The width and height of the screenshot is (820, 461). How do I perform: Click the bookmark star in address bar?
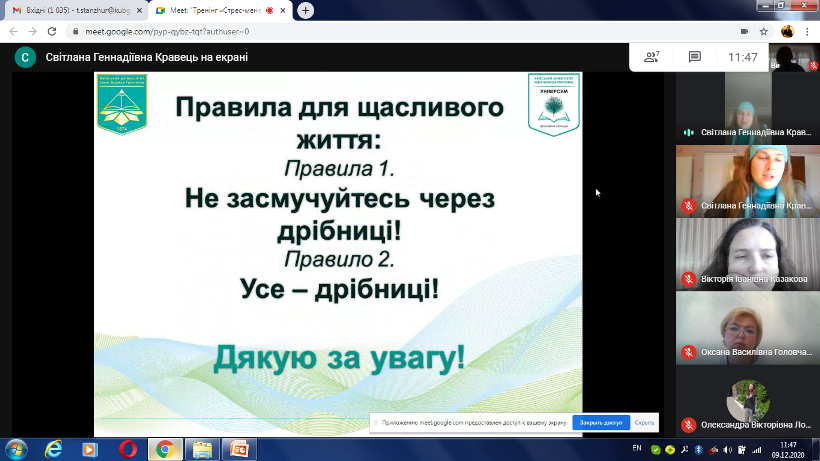coord(764,31)
